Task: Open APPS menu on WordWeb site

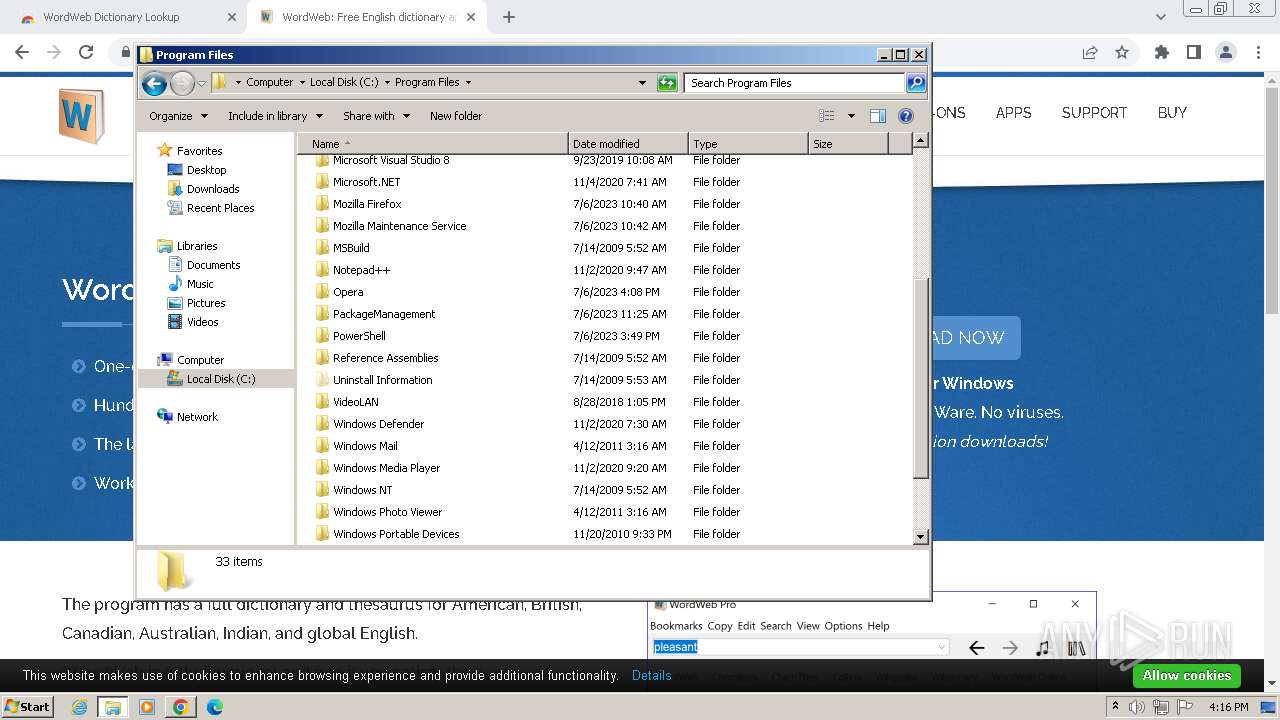Action: (x=1013, y=113)
